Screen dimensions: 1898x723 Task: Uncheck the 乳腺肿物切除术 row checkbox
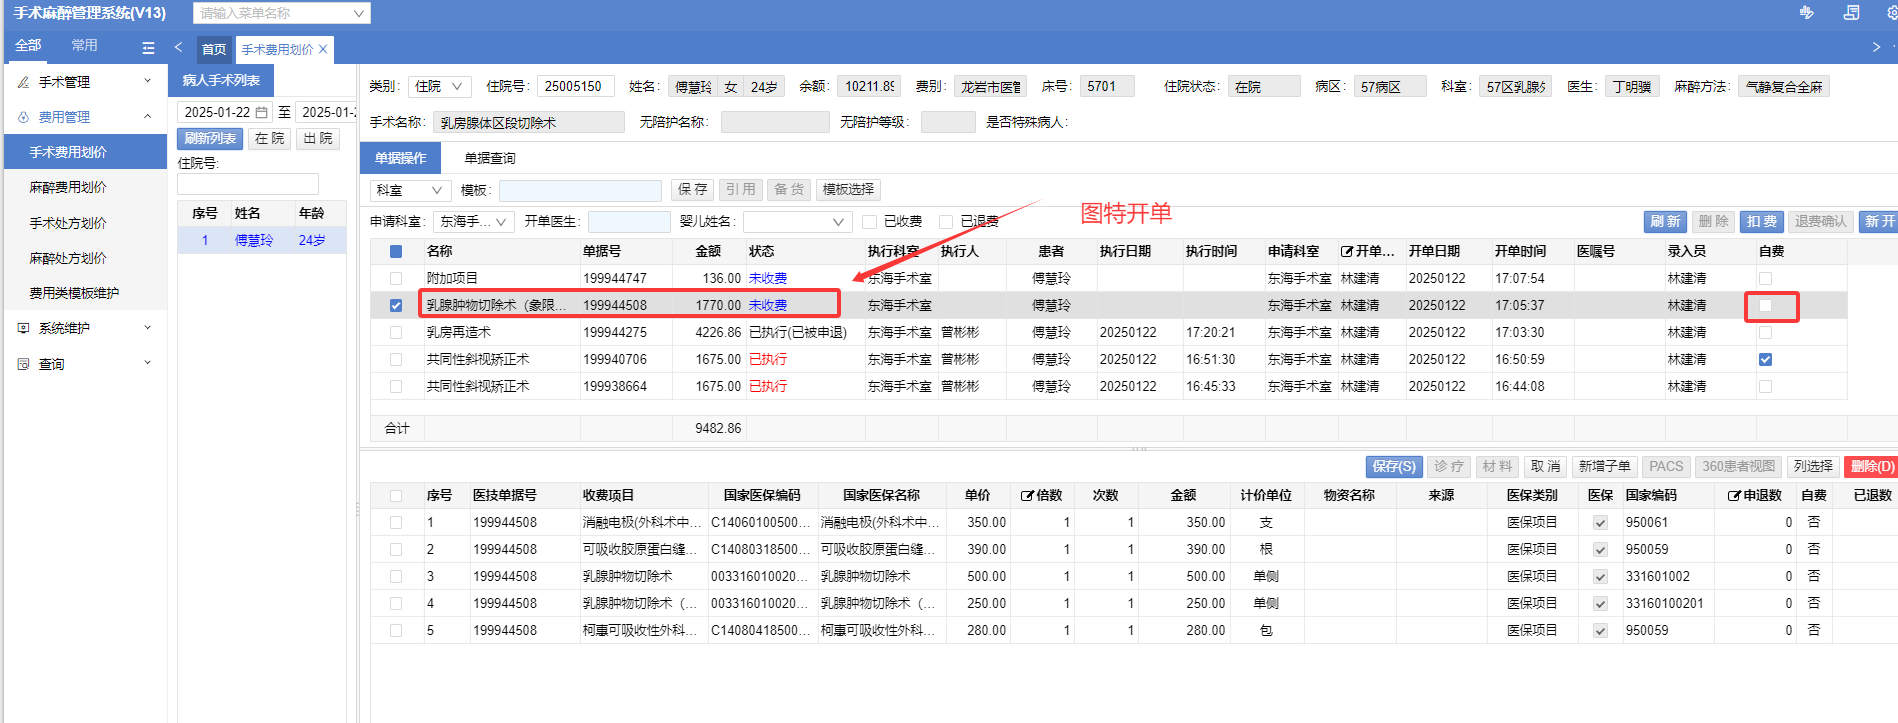[396, 305]
